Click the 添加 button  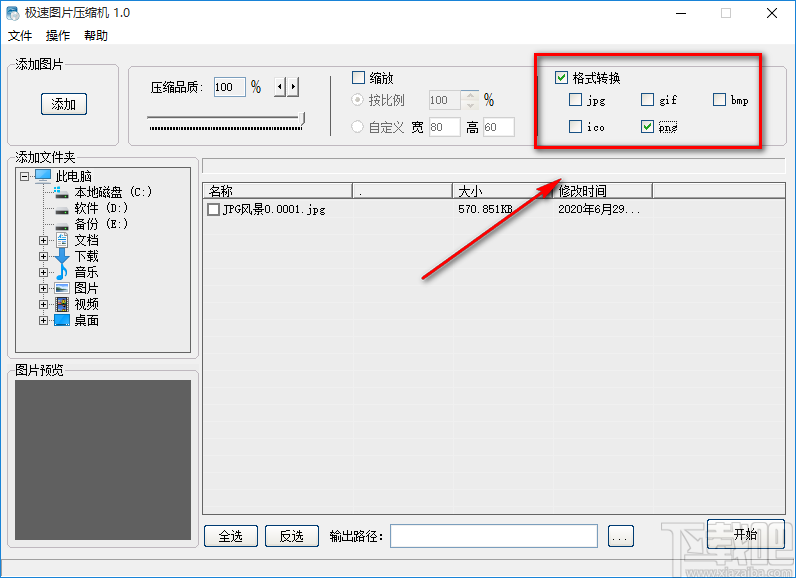coord(63,104)
